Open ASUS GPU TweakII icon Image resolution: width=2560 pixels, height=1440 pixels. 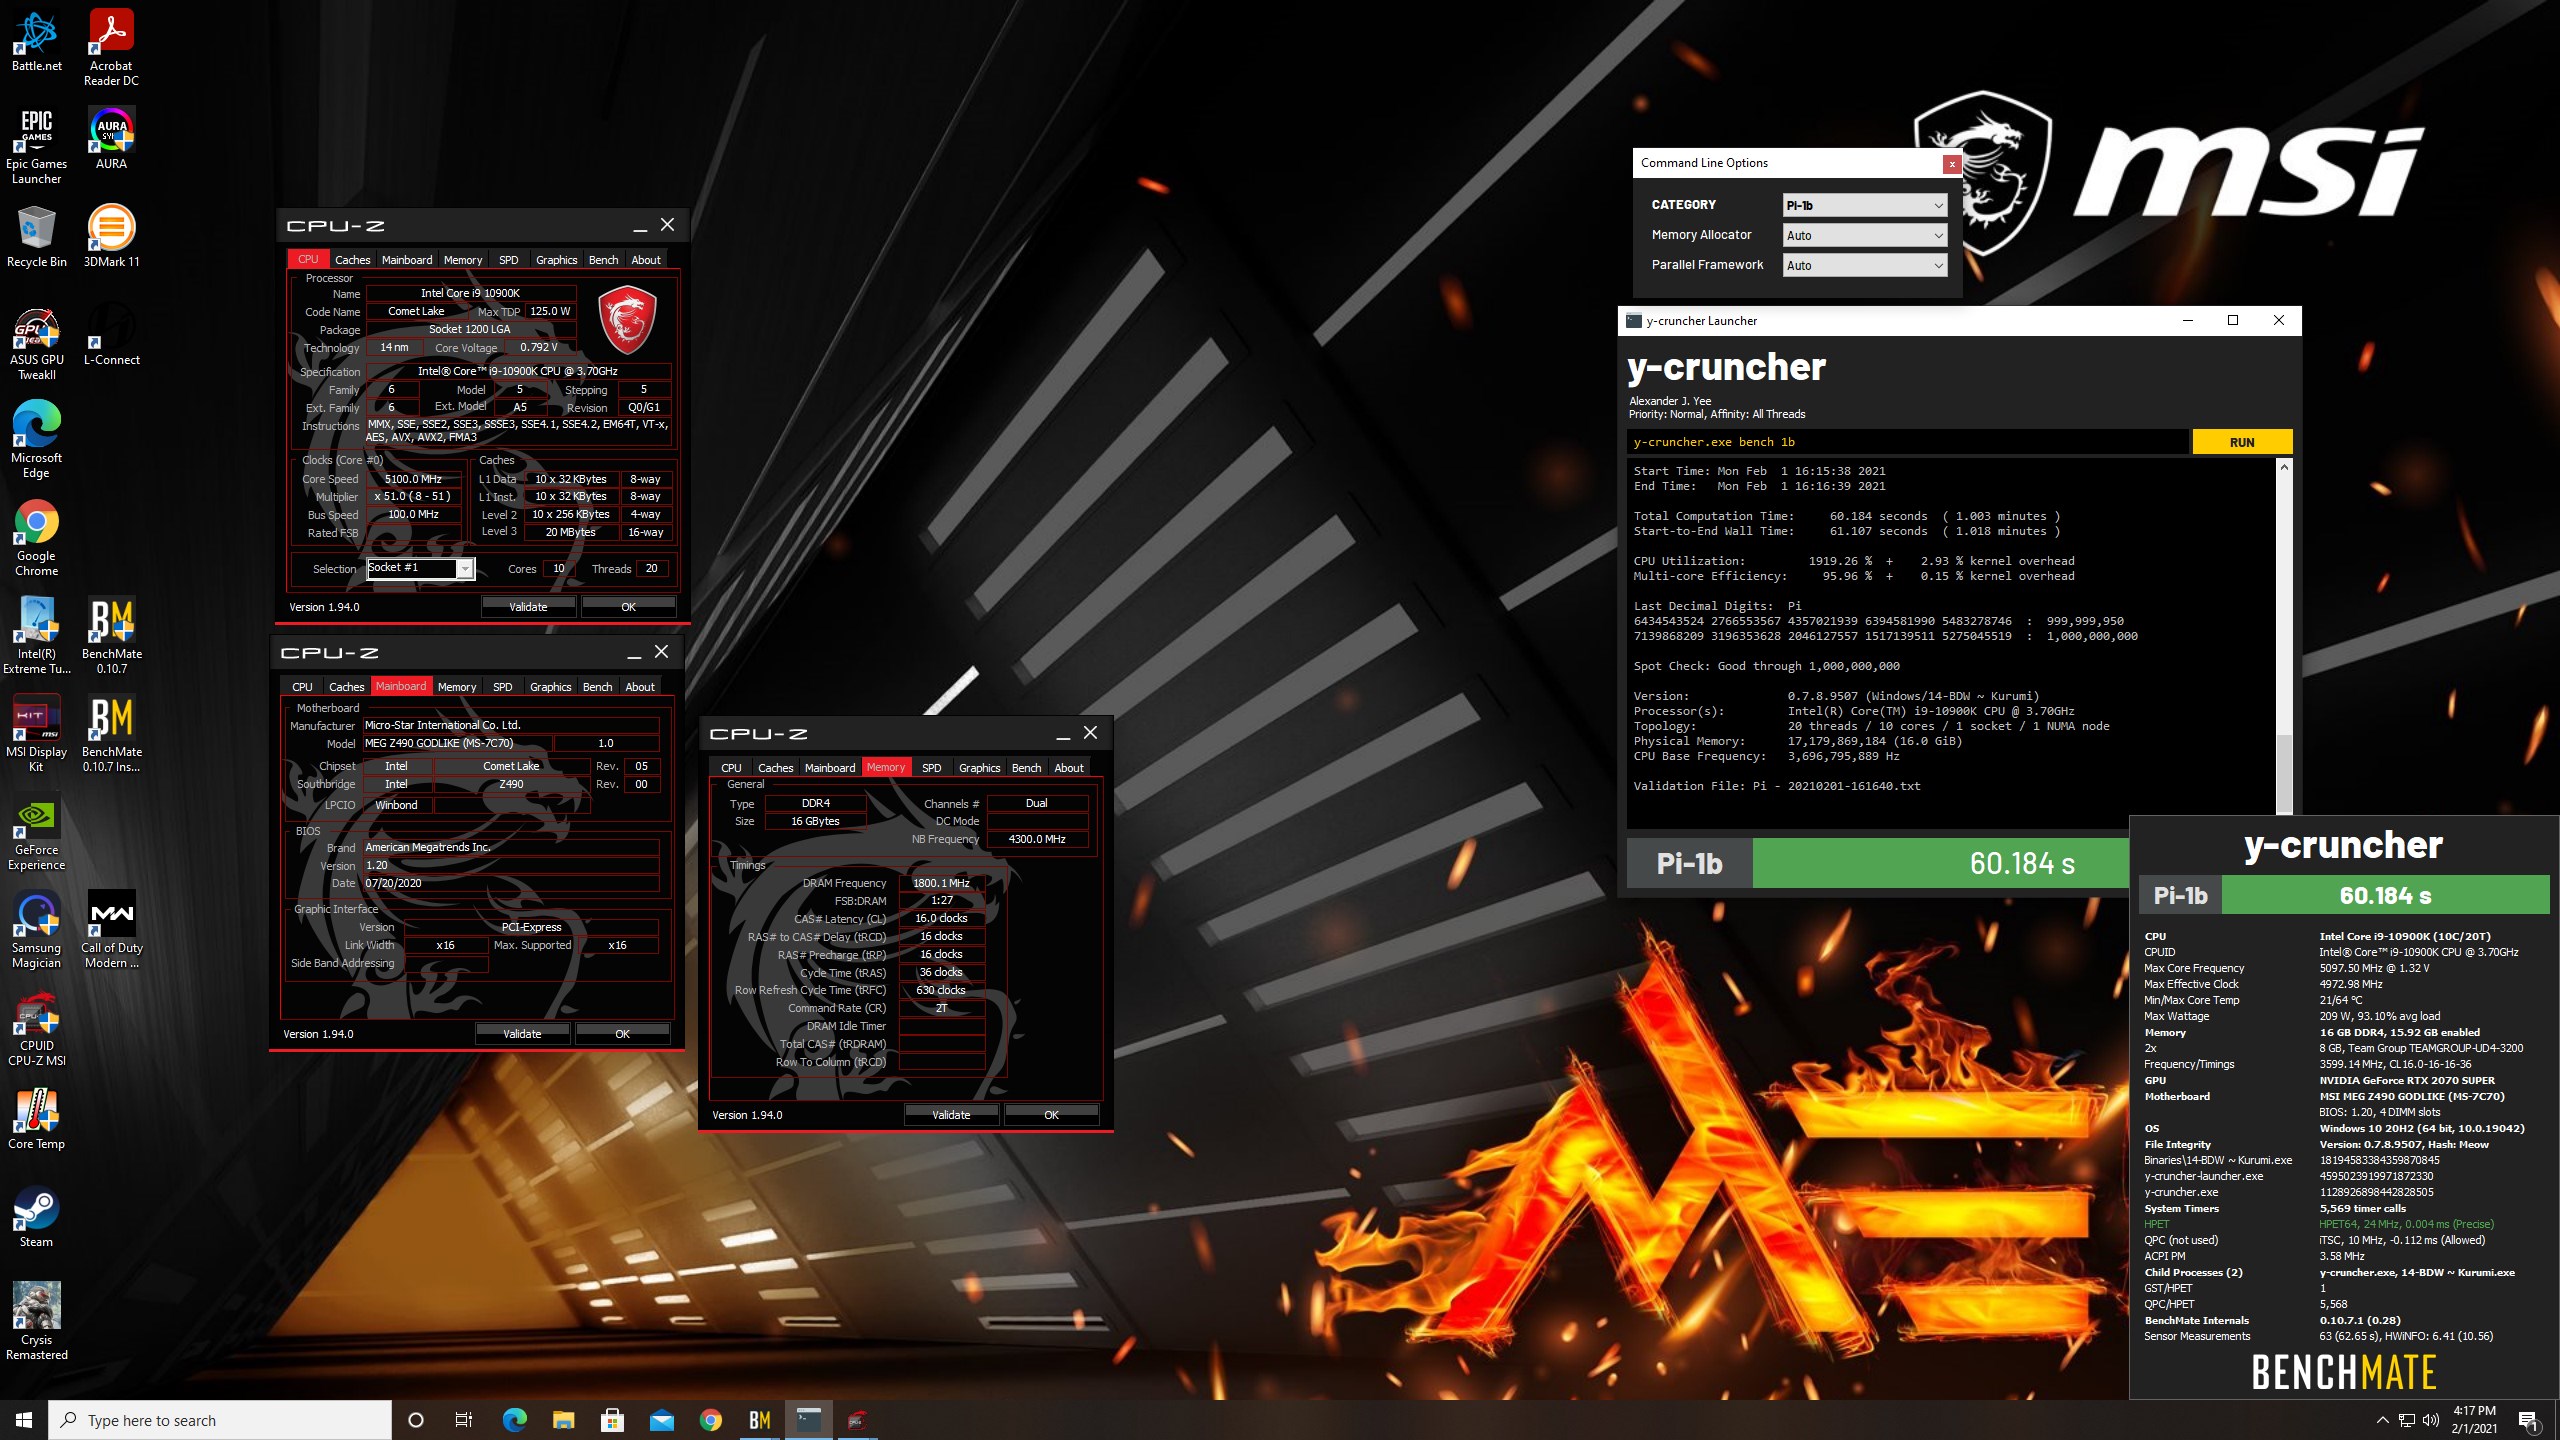[37, 343]
